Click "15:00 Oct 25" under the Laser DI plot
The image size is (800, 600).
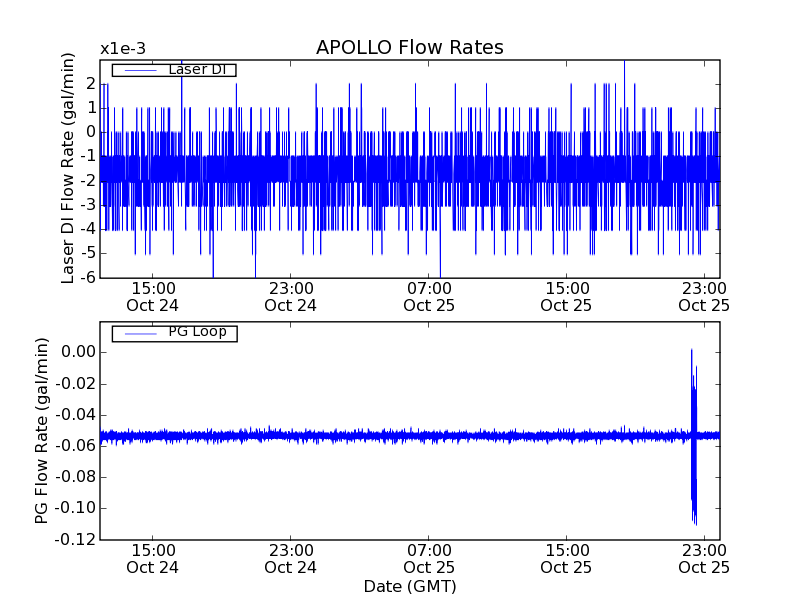tap(566, 297)
